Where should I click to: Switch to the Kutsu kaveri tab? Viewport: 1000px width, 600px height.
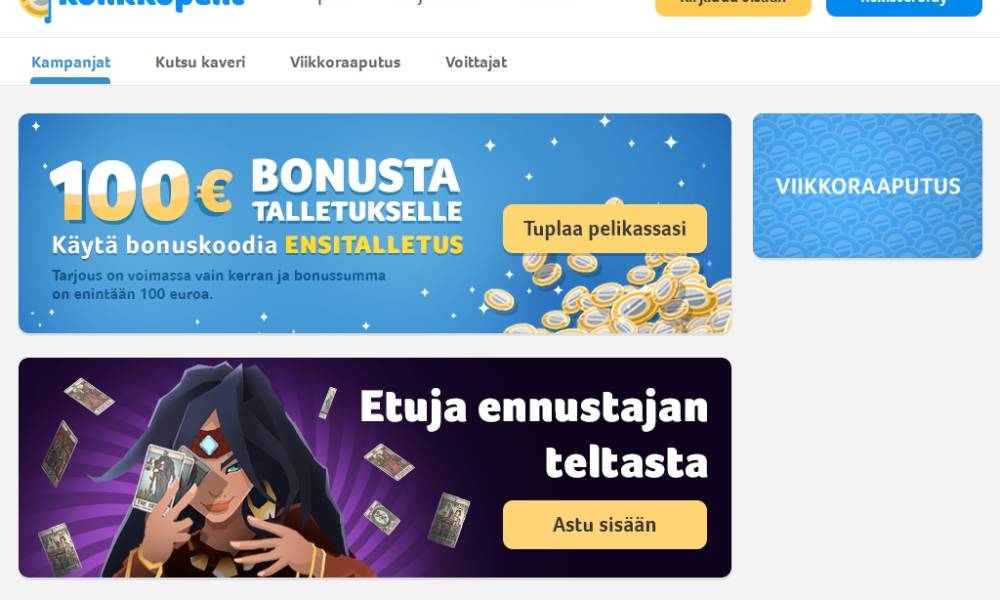point(200,62)
